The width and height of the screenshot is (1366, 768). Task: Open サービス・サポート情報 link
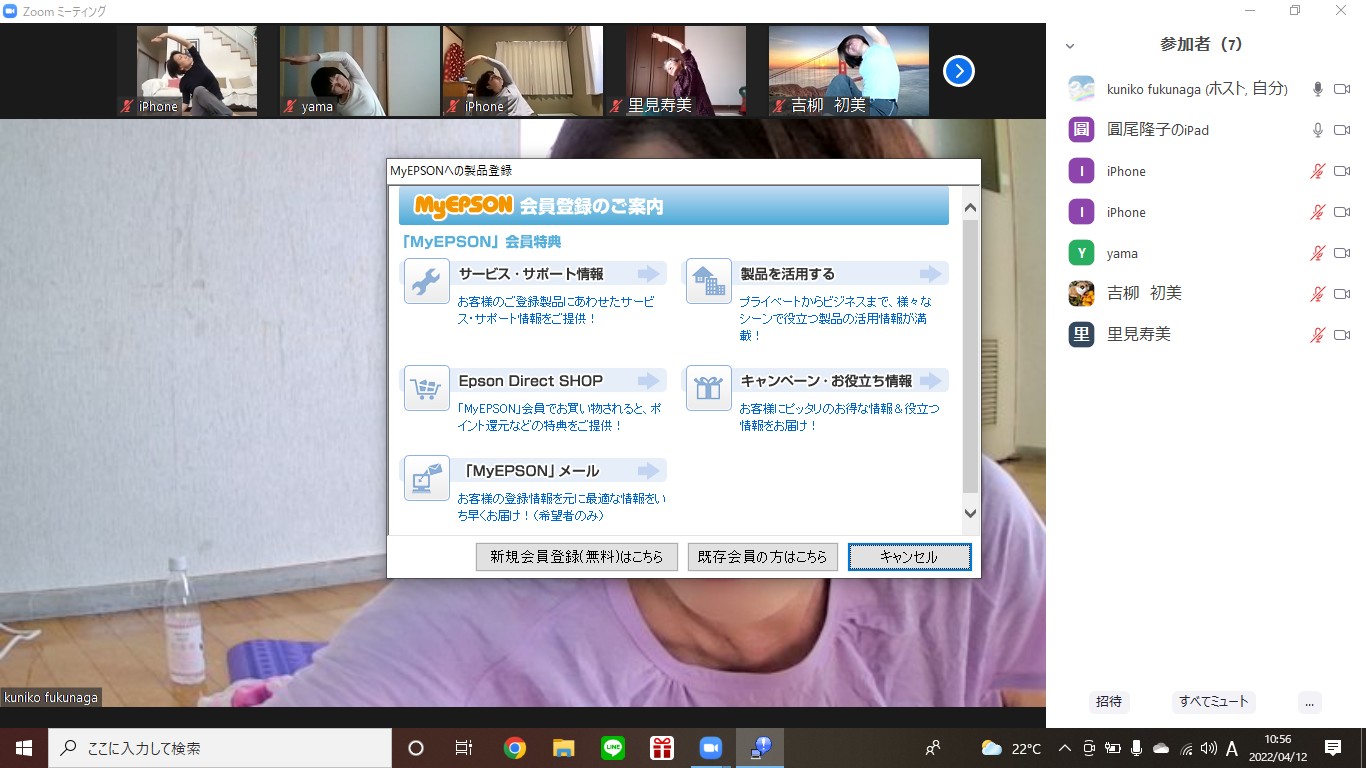531,274
